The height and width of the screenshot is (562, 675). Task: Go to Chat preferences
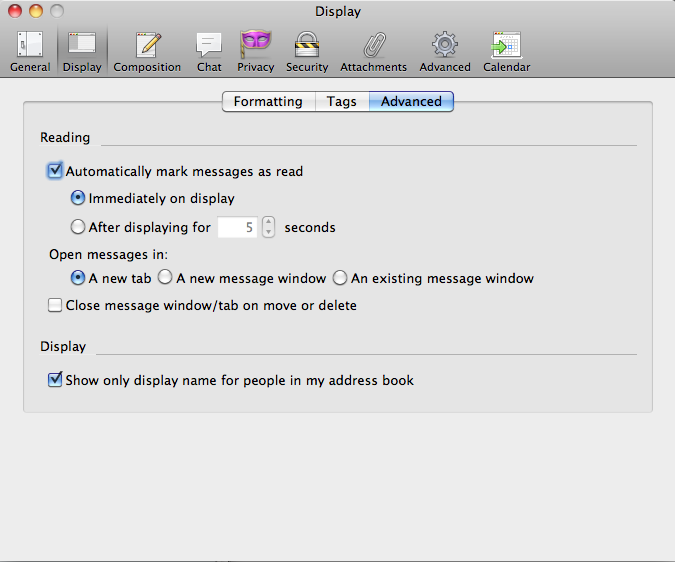point(209,52)
